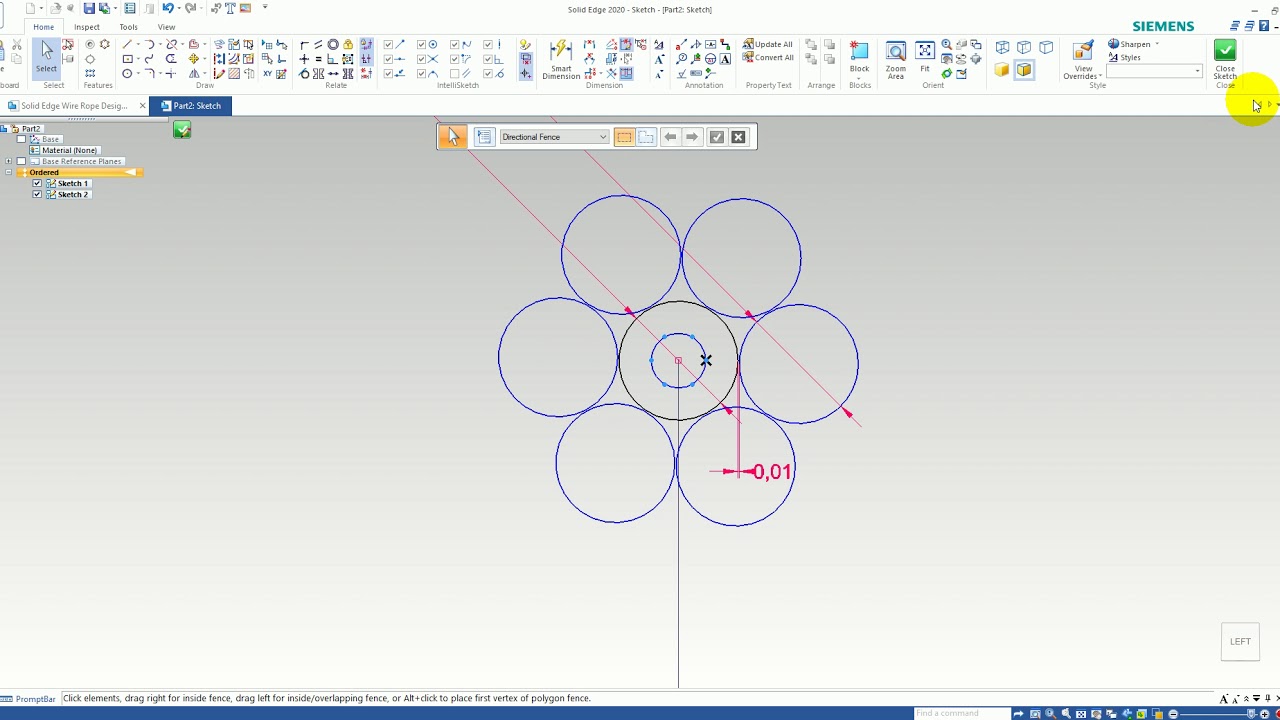Open the style name combo box
The width and height of the screenshot is (1280, 720).
1154,71
